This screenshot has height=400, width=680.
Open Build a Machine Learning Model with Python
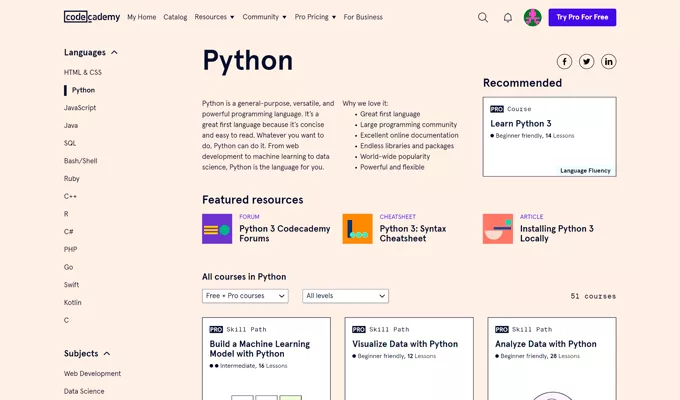259,349
